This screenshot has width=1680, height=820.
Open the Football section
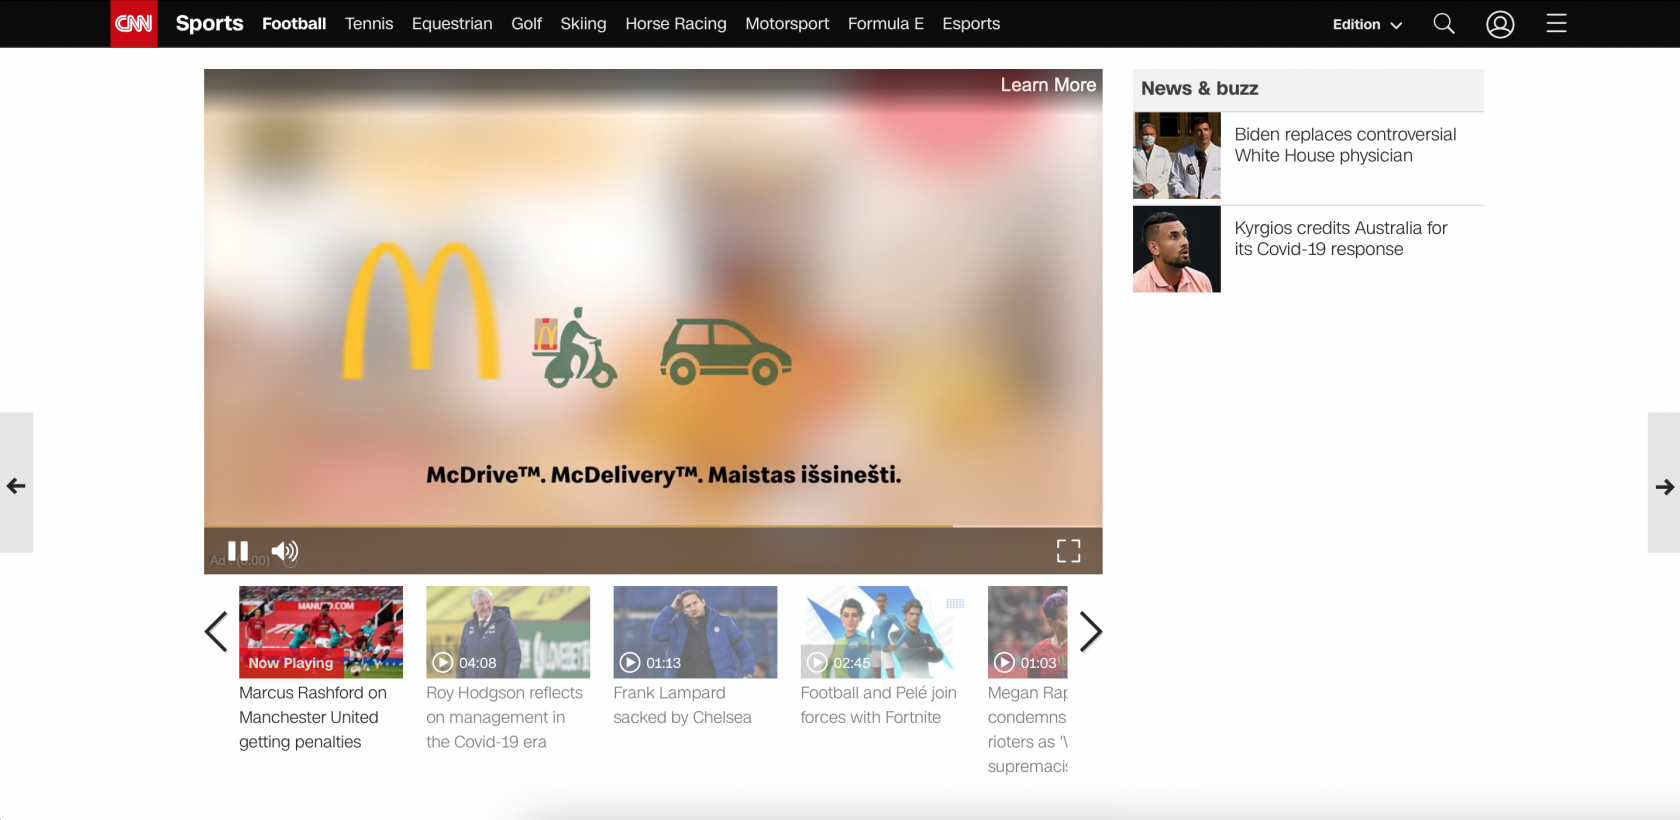(294, 23)
